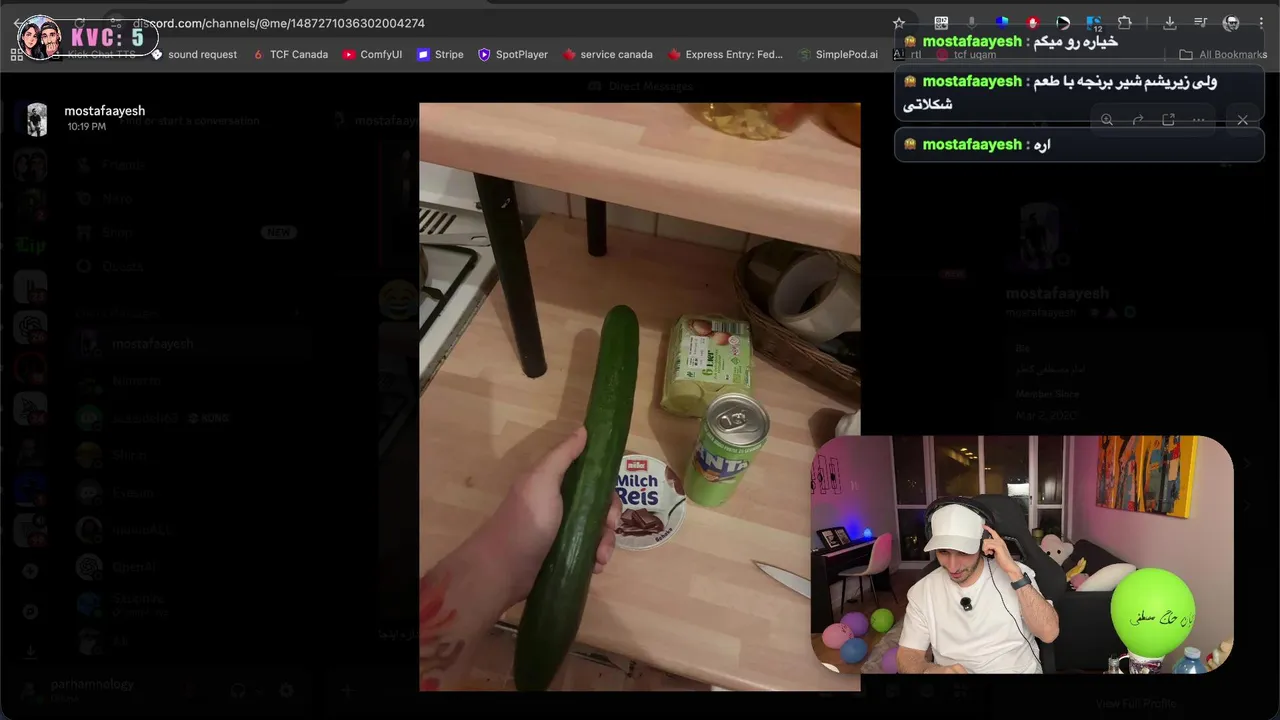Click mostafaayesh avatar in viewer header

click(37, 119)
